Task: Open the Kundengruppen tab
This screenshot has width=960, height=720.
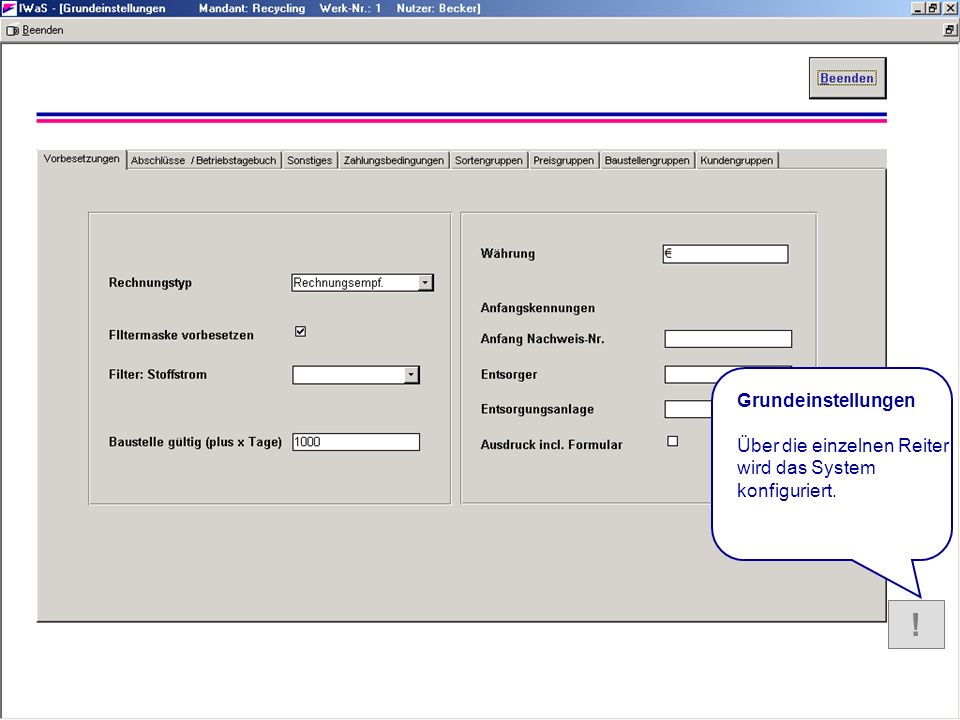Action: point(737,160)
